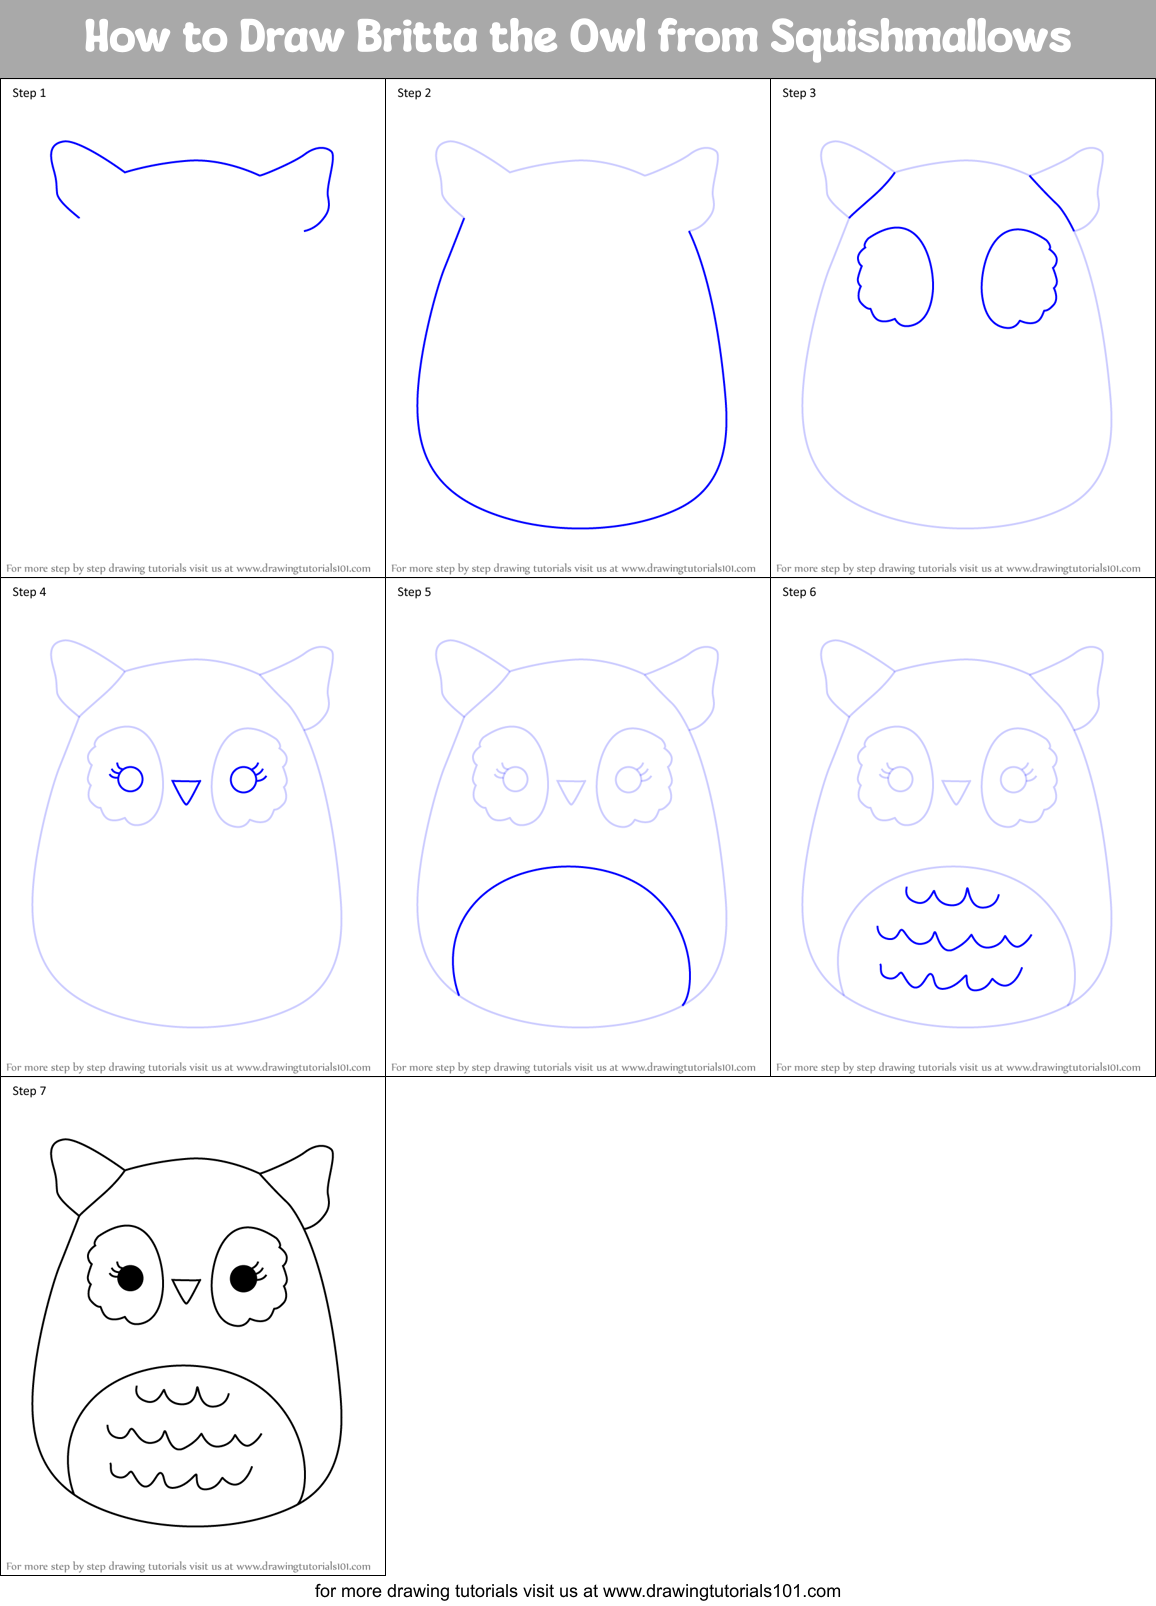The height and width of the screenshot is (1606, 1156).
Task: Click the 'Step 6' label
Action: pyautogui.click(x=799, y=592)
